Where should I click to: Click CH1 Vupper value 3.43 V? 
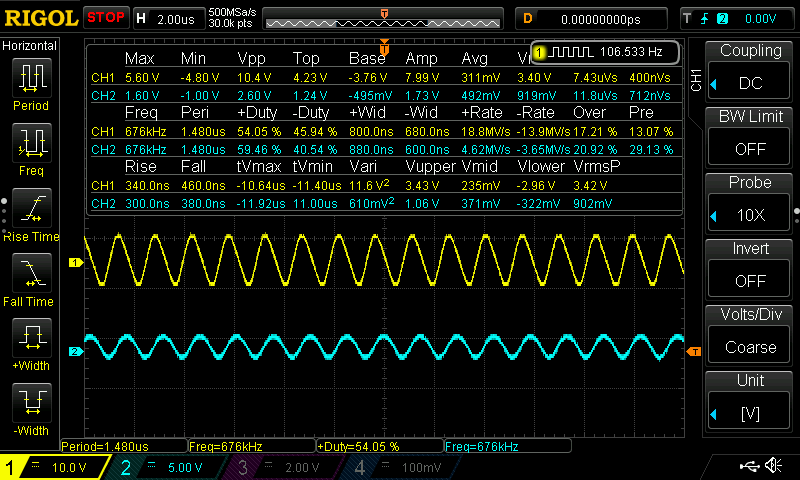pos(422,186)
